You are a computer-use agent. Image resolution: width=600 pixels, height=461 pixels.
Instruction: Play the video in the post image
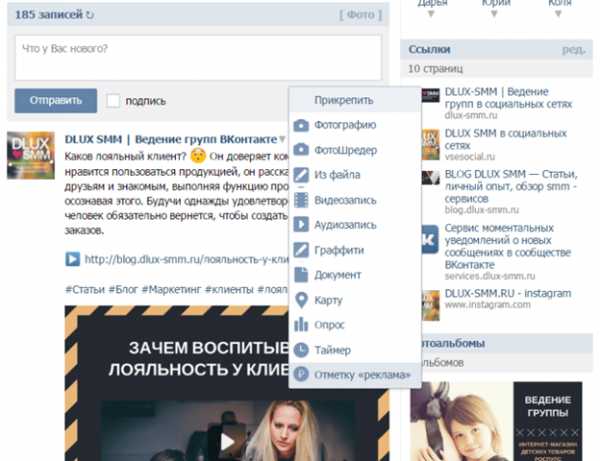click(227, 442)
